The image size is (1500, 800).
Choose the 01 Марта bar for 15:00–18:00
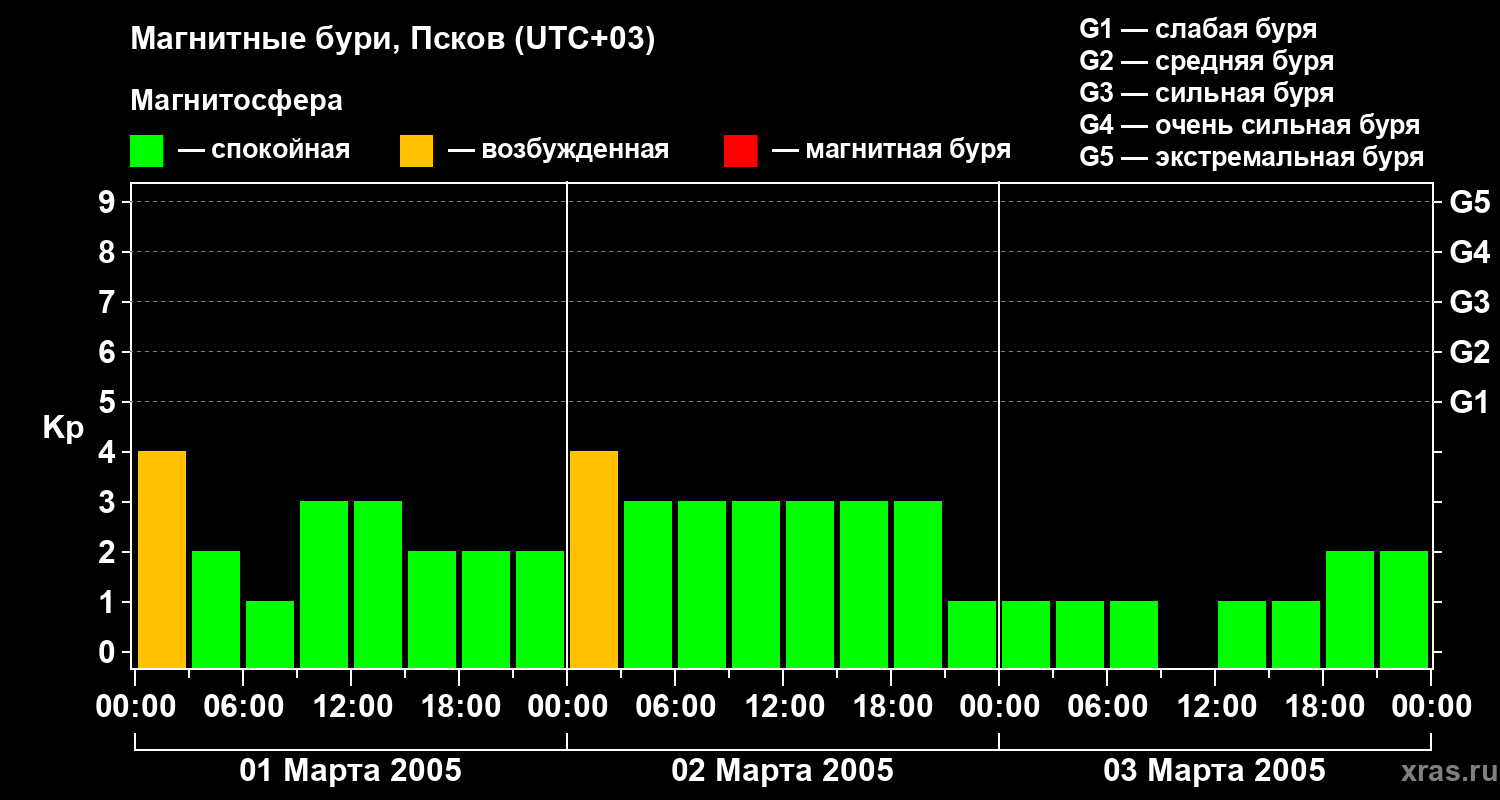coord(432,609)
